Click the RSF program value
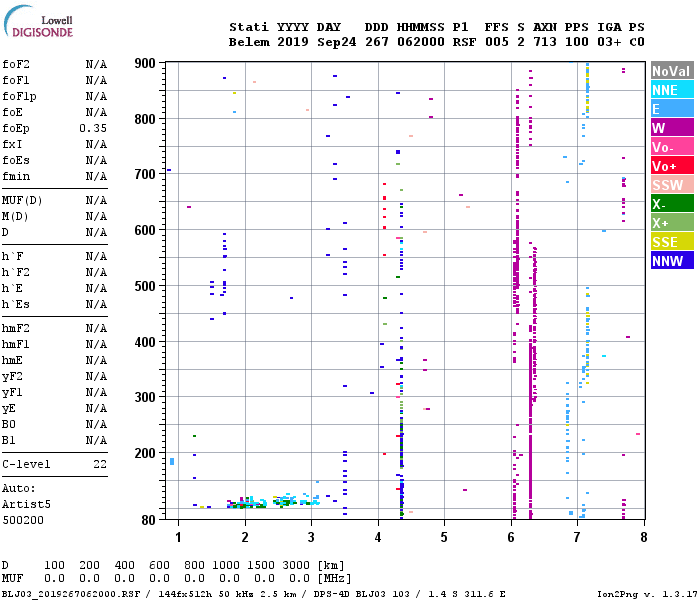Image resolution: width=700 pixels, height=600 pixels. 464,42
